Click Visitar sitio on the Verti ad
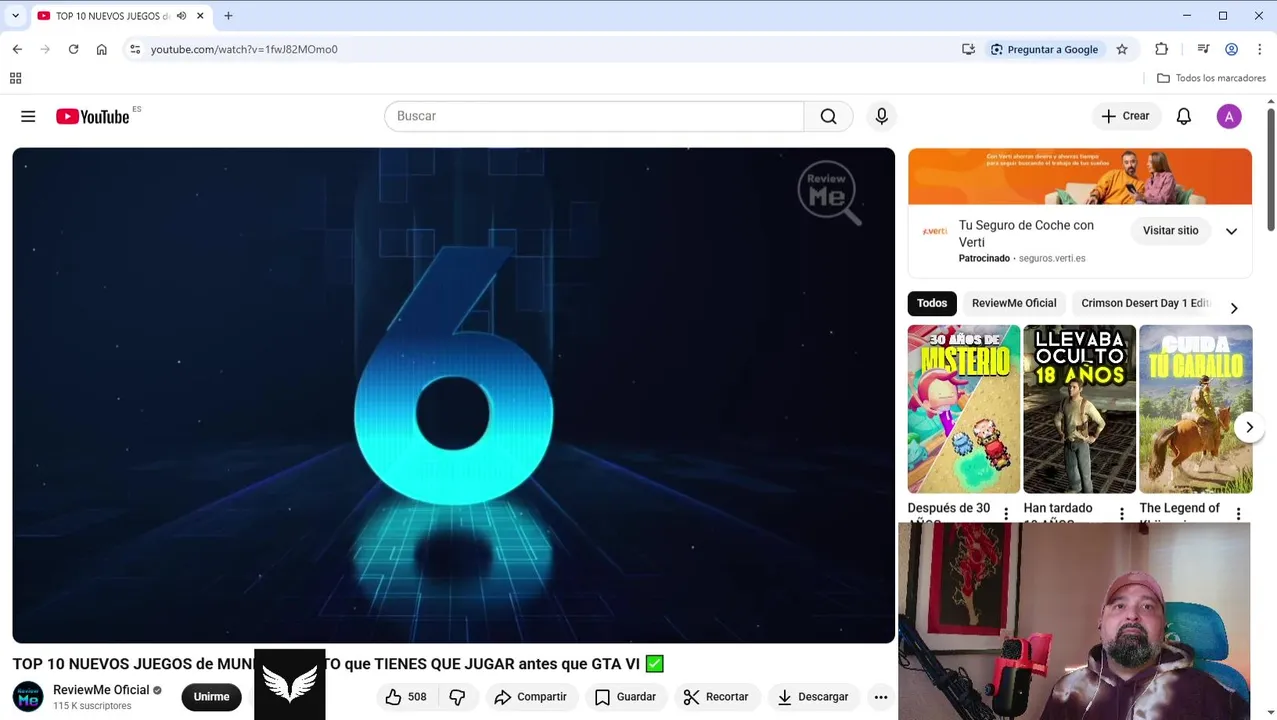Image resolution: width=1277 pixels, height=720 pixels. (x=1170, y=231)
